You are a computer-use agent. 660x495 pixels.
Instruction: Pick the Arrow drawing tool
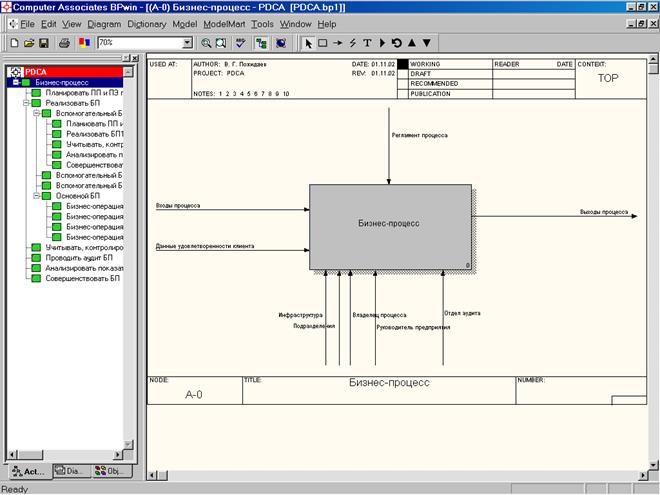pyautogui.click(x=338, y=43)
